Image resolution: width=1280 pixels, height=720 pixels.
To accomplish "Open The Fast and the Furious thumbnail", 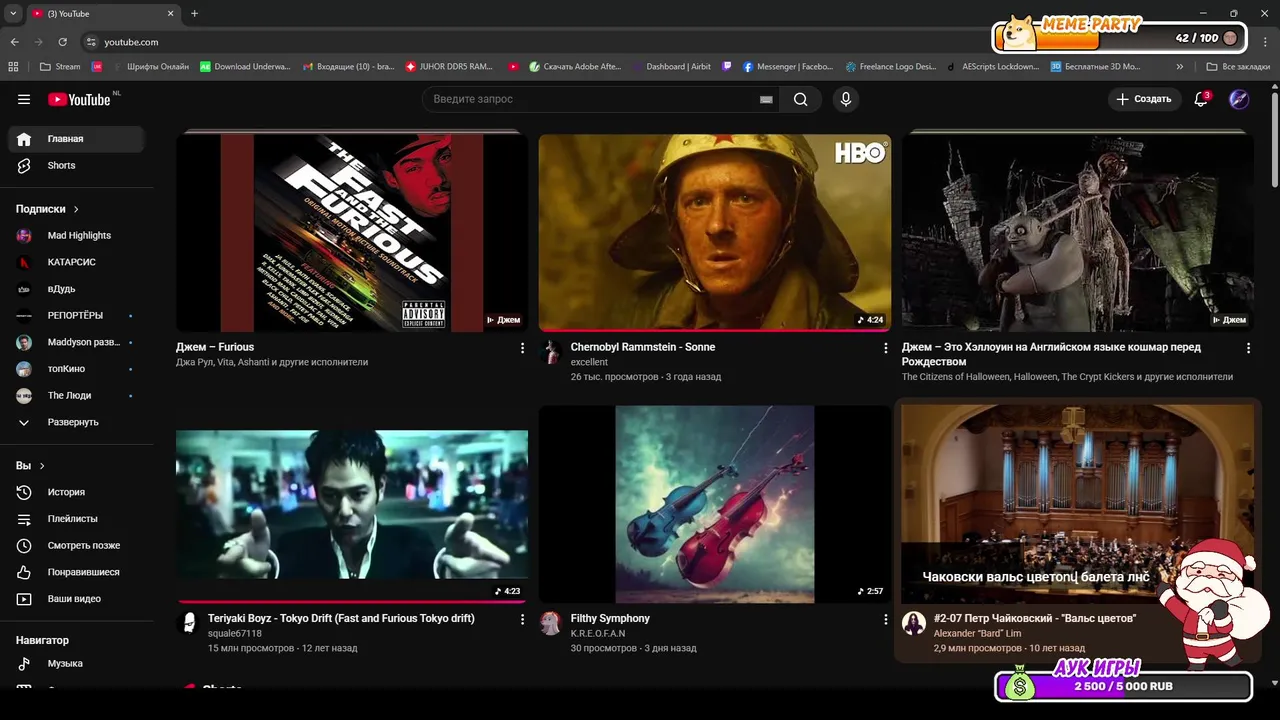I will (x=352, y=233).
